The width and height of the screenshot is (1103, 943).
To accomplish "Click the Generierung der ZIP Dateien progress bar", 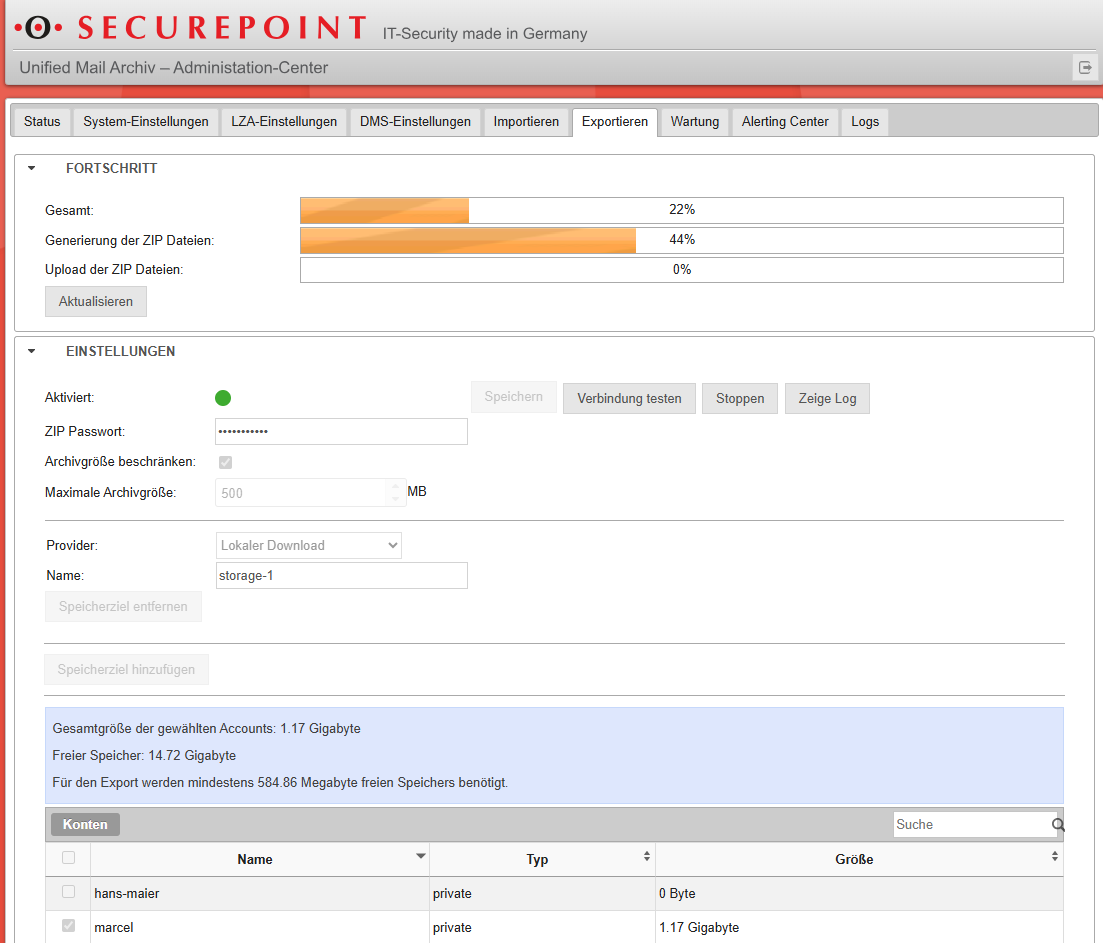I will coord(682,240).
